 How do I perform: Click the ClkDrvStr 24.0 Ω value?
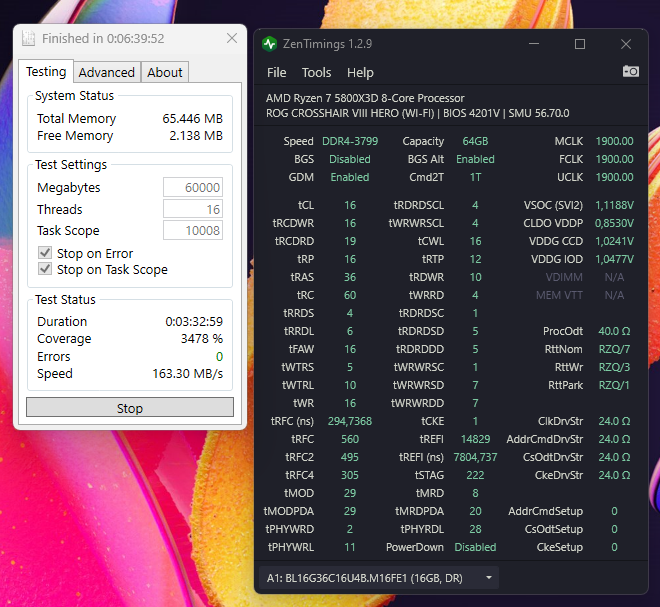point(614,421)
